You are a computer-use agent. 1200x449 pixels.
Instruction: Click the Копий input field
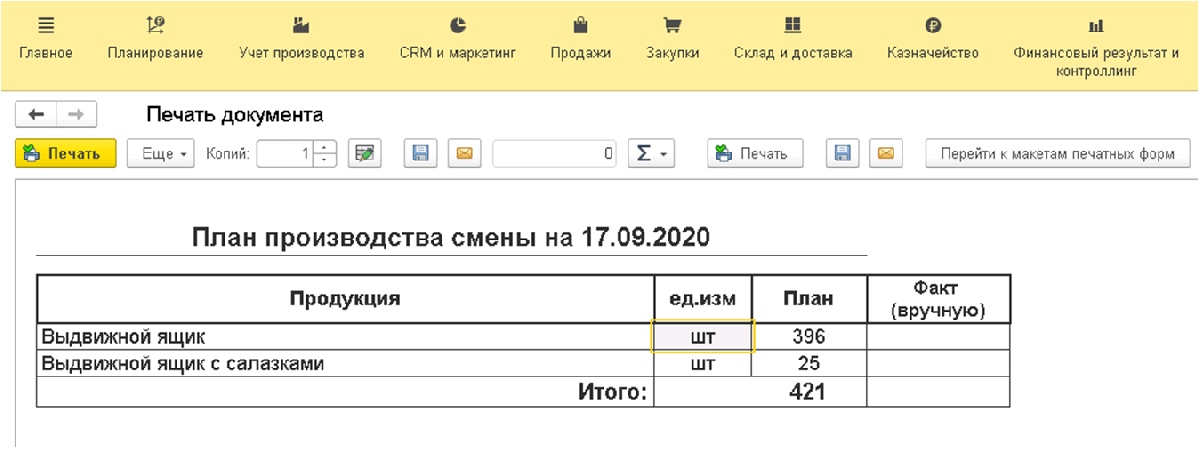click(286, 154)
